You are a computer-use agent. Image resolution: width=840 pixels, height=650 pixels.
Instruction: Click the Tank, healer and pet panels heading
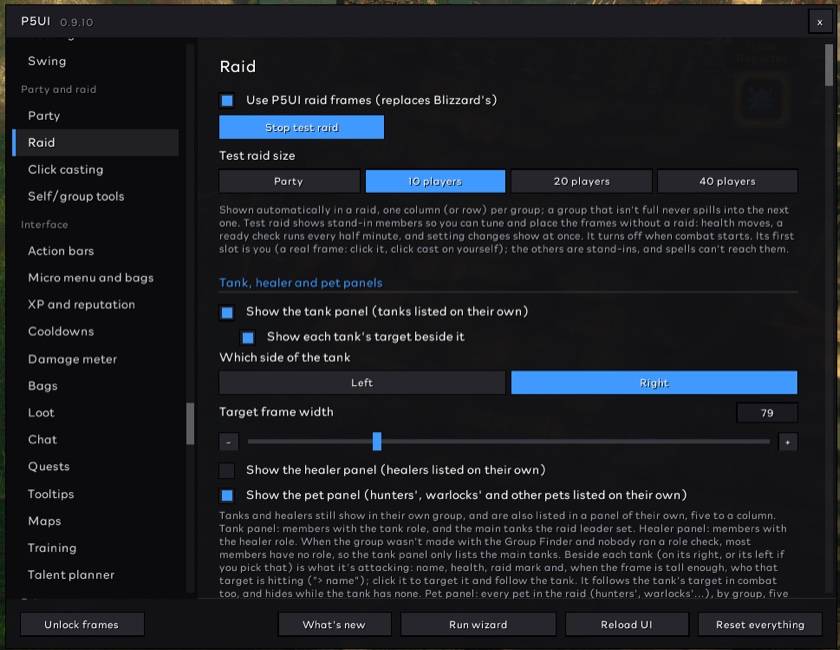(301, 283)
